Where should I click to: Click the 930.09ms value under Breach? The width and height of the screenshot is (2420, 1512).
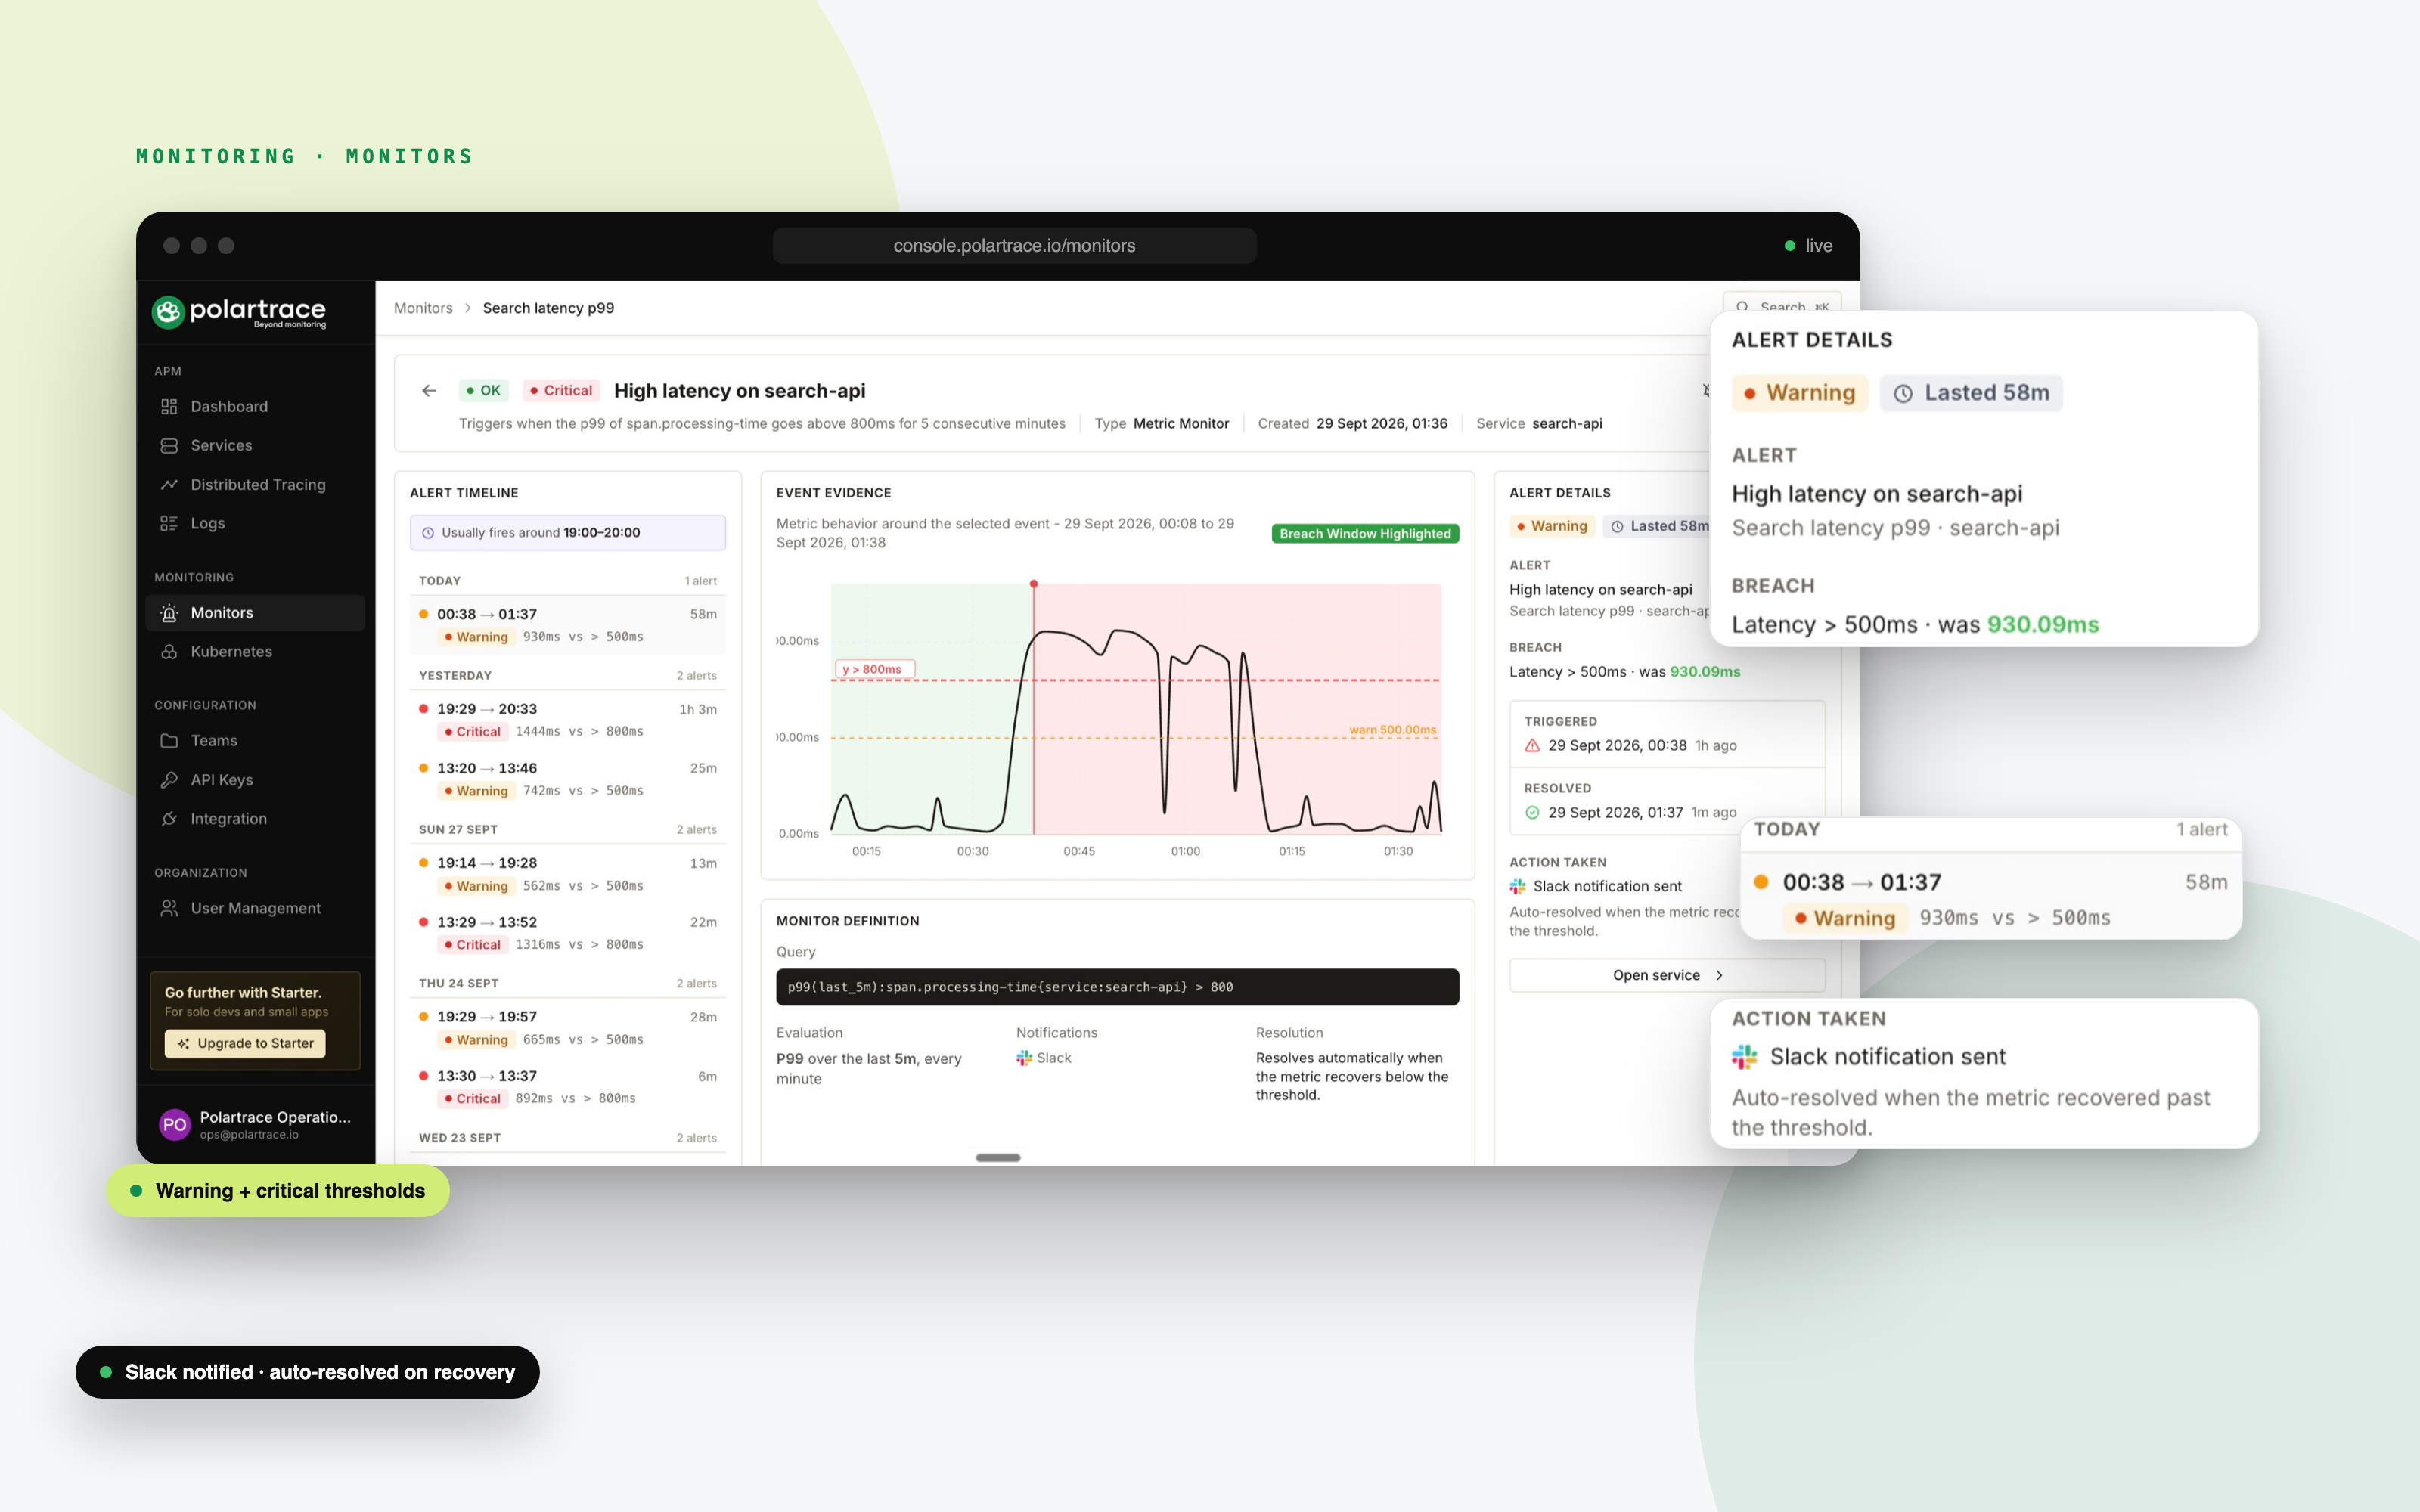[1705, 672]
